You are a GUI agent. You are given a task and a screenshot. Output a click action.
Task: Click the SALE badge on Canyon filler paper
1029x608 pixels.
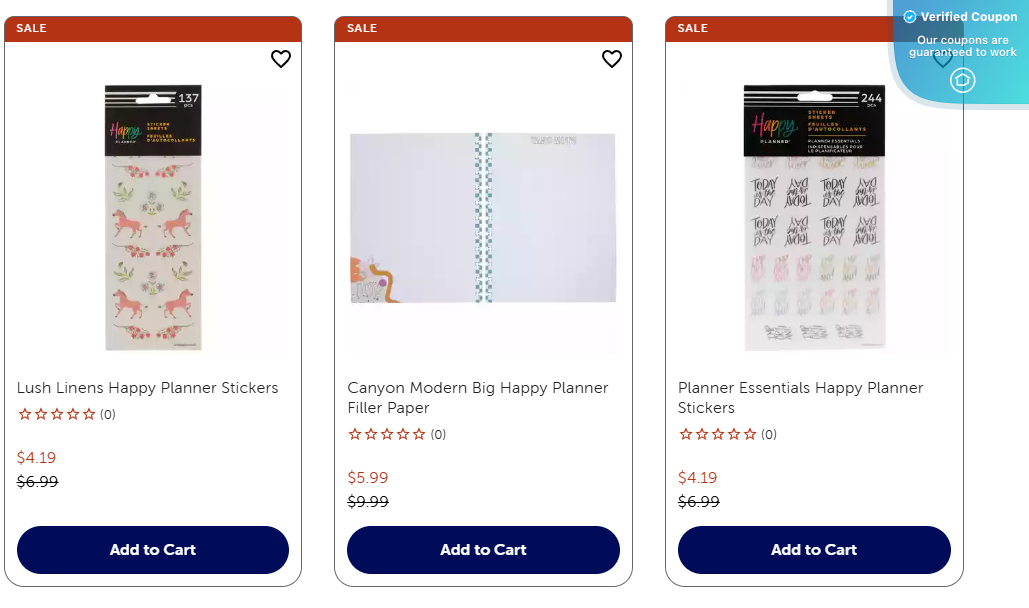coord(362,27)
